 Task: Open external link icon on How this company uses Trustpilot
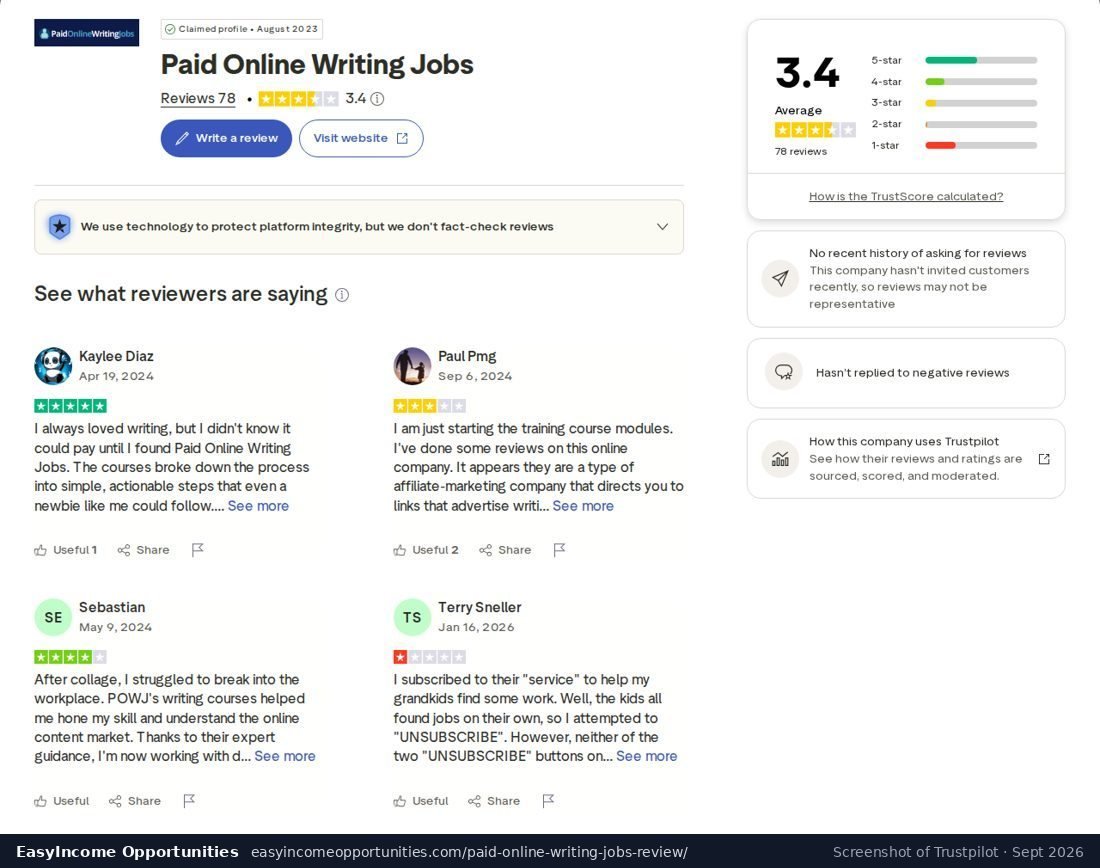[1044, 459]
